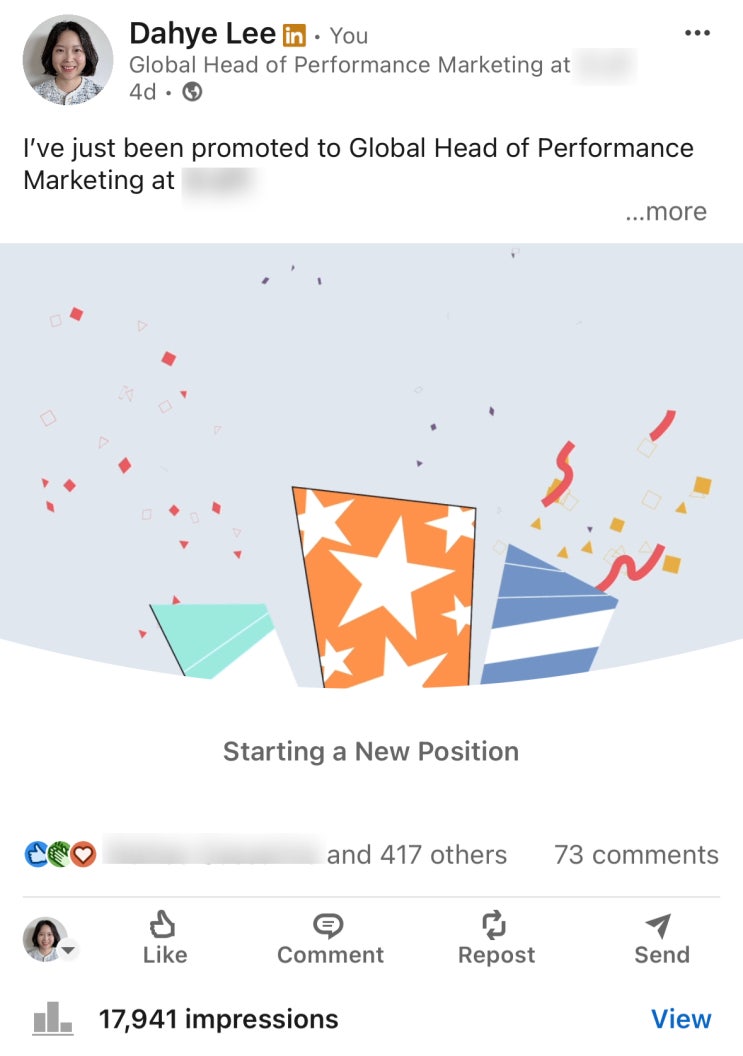Click the Global Head of Performance Marketing headline

tap(350, 65)
